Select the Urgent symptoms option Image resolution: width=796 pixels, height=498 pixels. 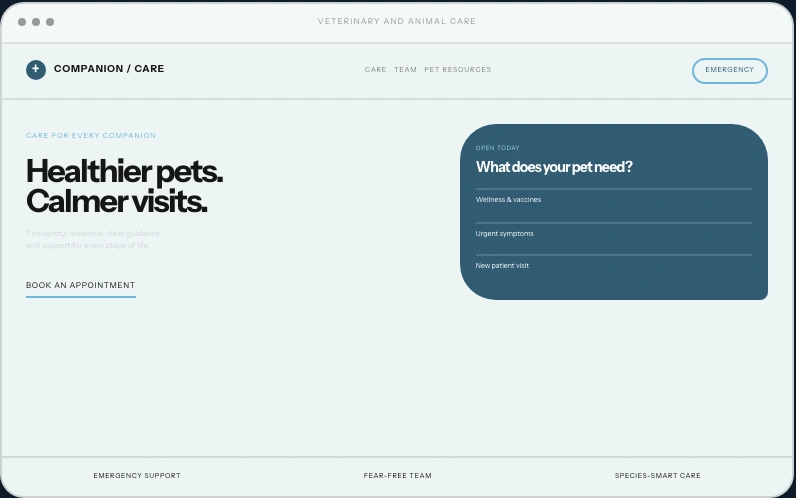614,239
